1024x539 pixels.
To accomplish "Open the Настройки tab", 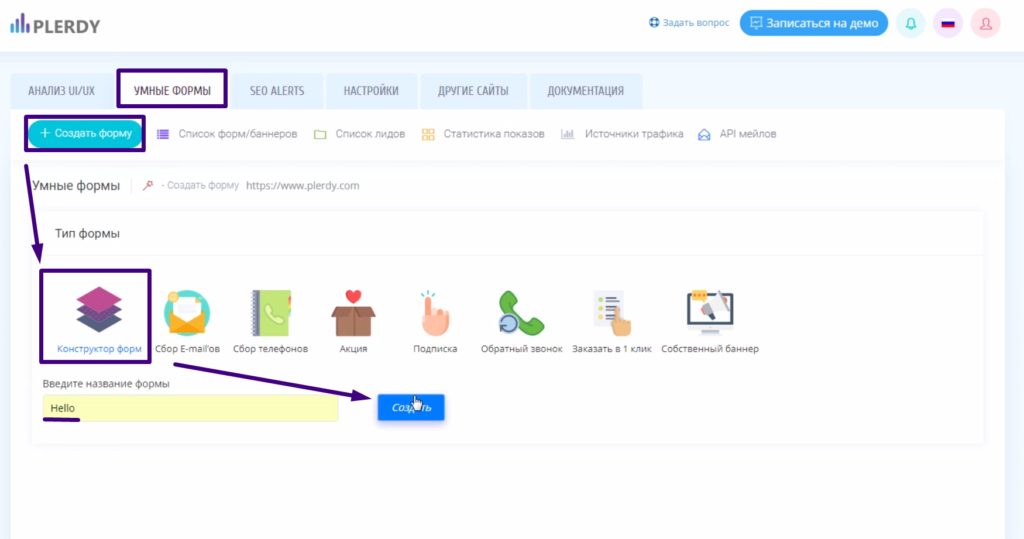I will [x=371, y=91].
